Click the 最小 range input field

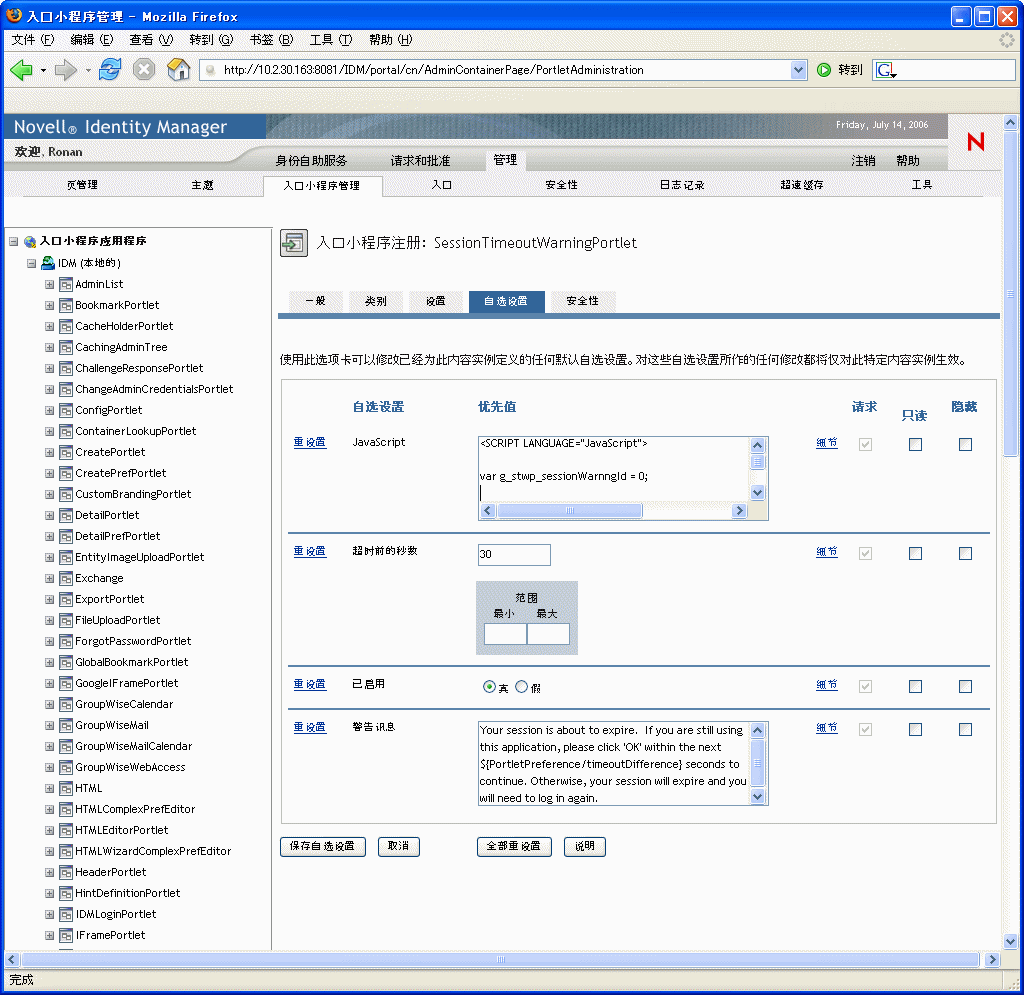(x=505, y=634)
